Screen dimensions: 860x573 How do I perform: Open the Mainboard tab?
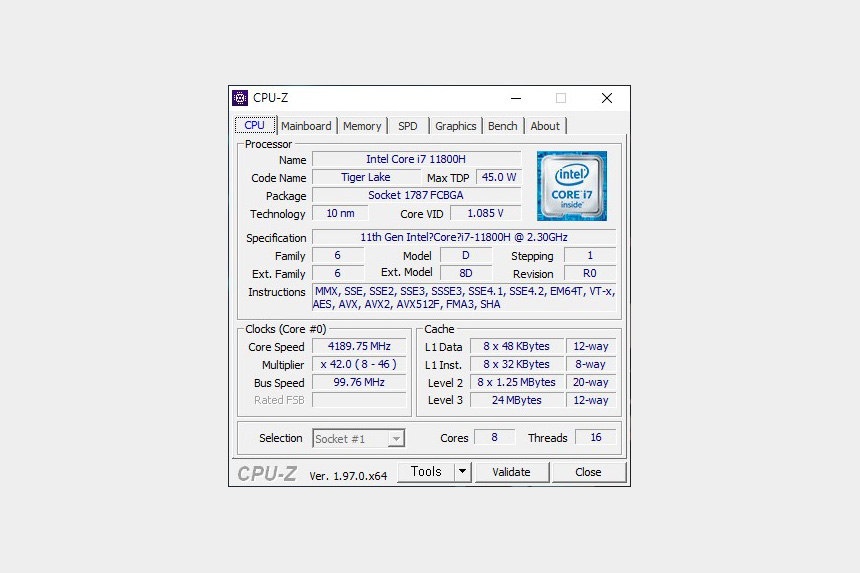point(306,126)
